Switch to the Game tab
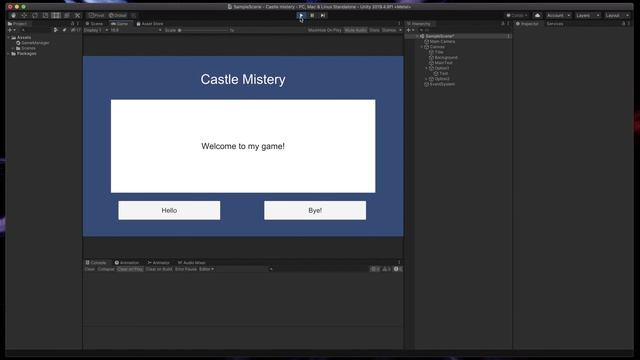 pyautogui.click(x=120, y=24)
